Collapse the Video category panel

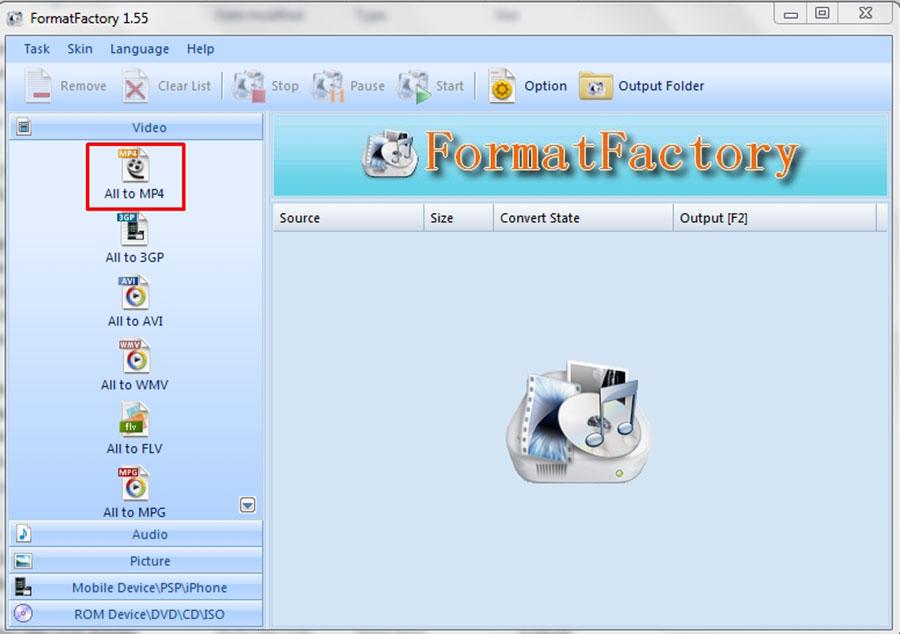coord(136,127)
